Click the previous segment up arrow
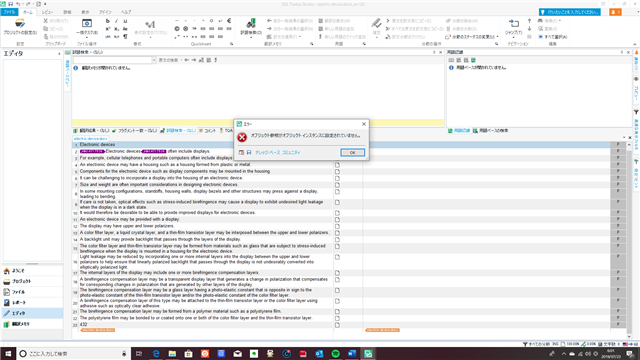 (x=529, y=21)
